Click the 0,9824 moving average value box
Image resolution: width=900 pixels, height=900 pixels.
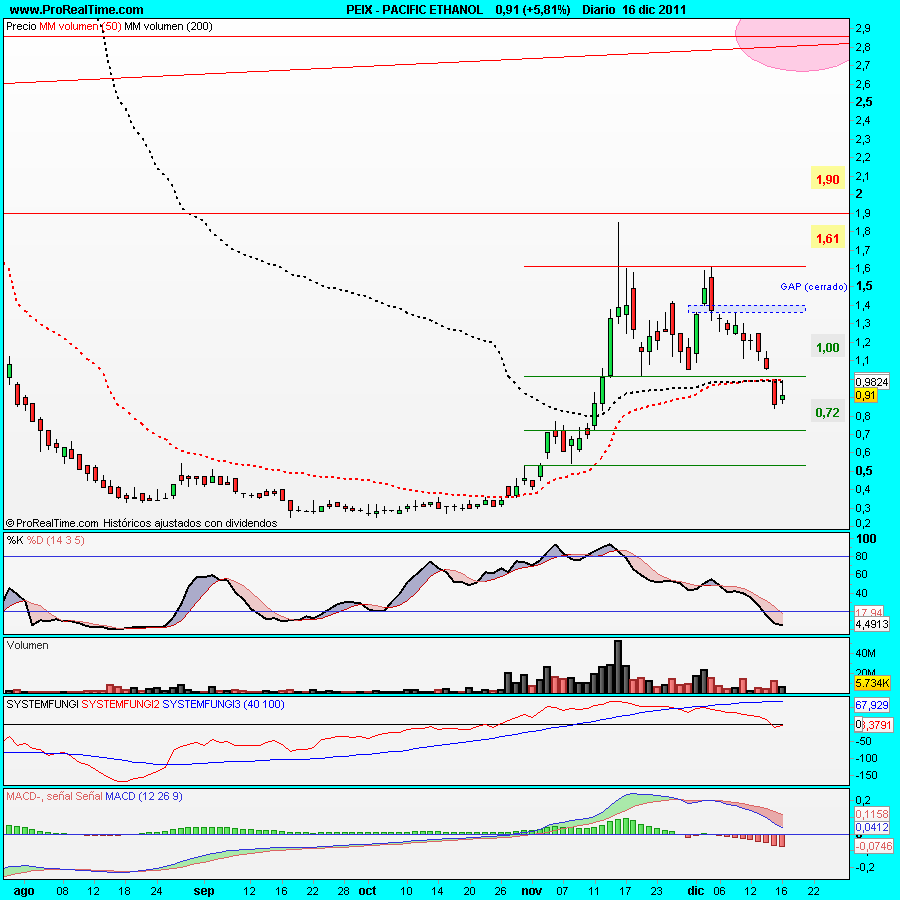(x=871, y=382)
